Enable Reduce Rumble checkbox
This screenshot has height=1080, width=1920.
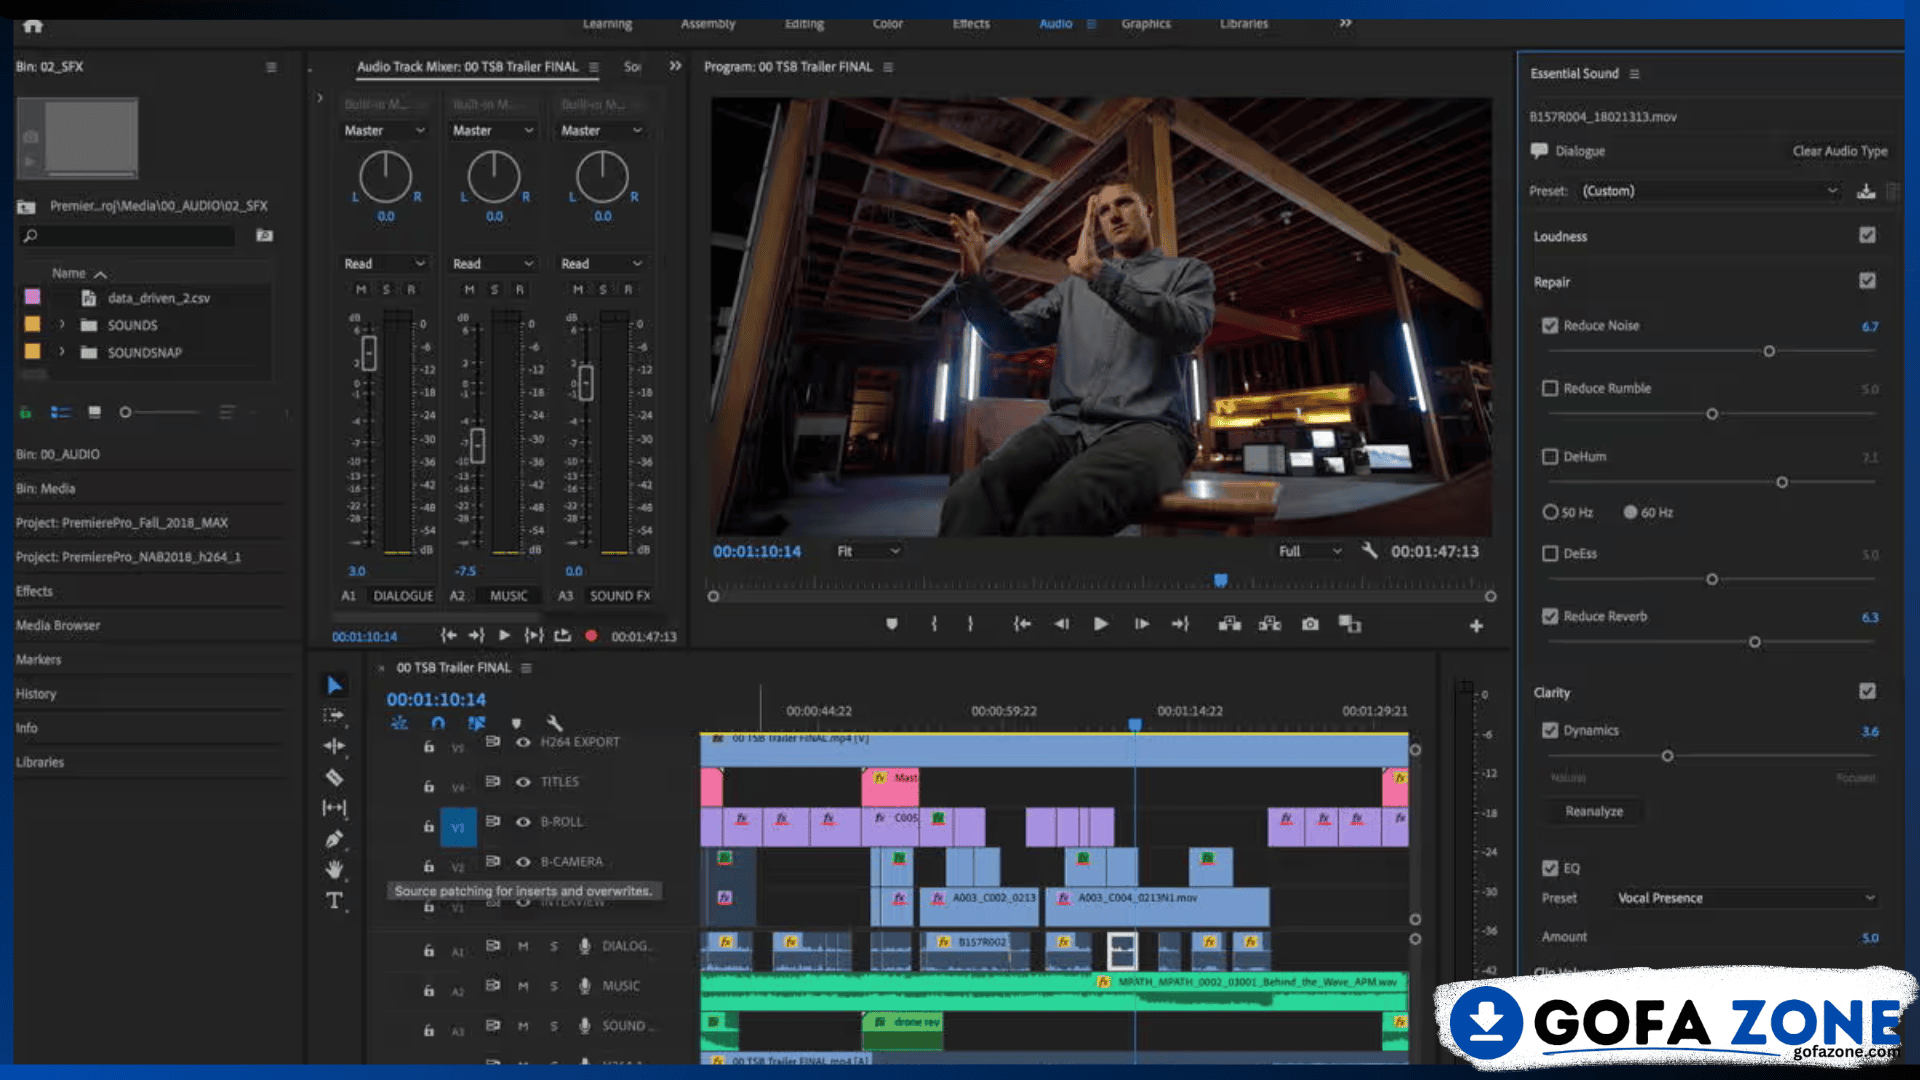1550,388
